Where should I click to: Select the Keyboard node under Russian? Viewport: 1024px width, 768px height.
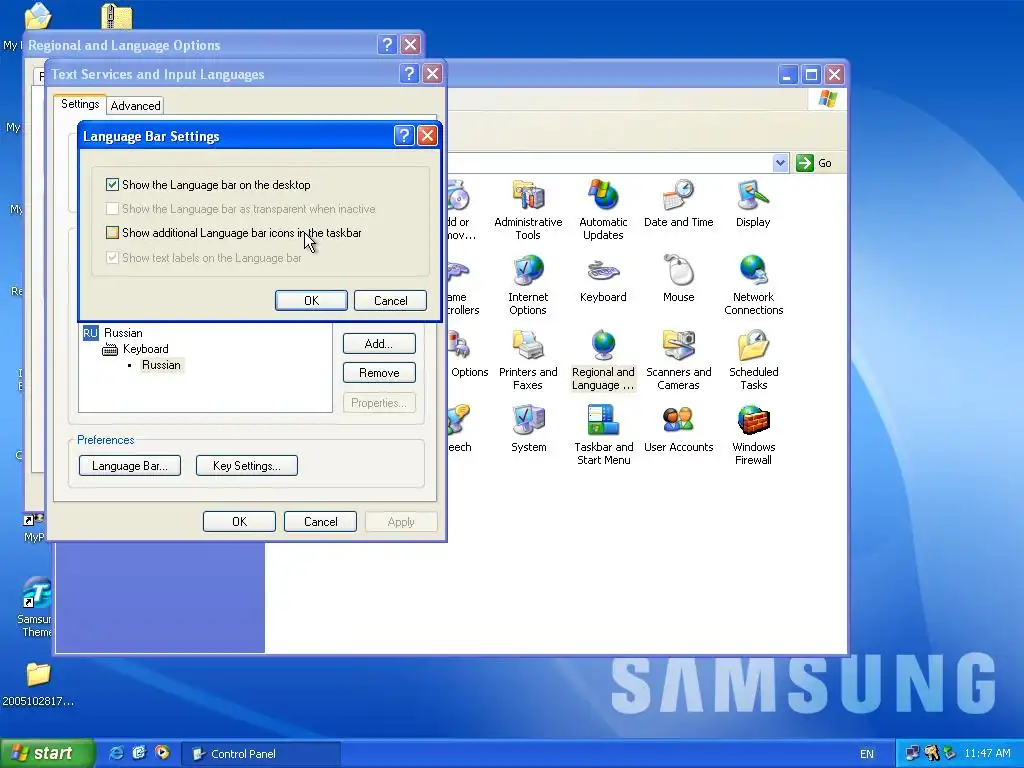[136, 349]
